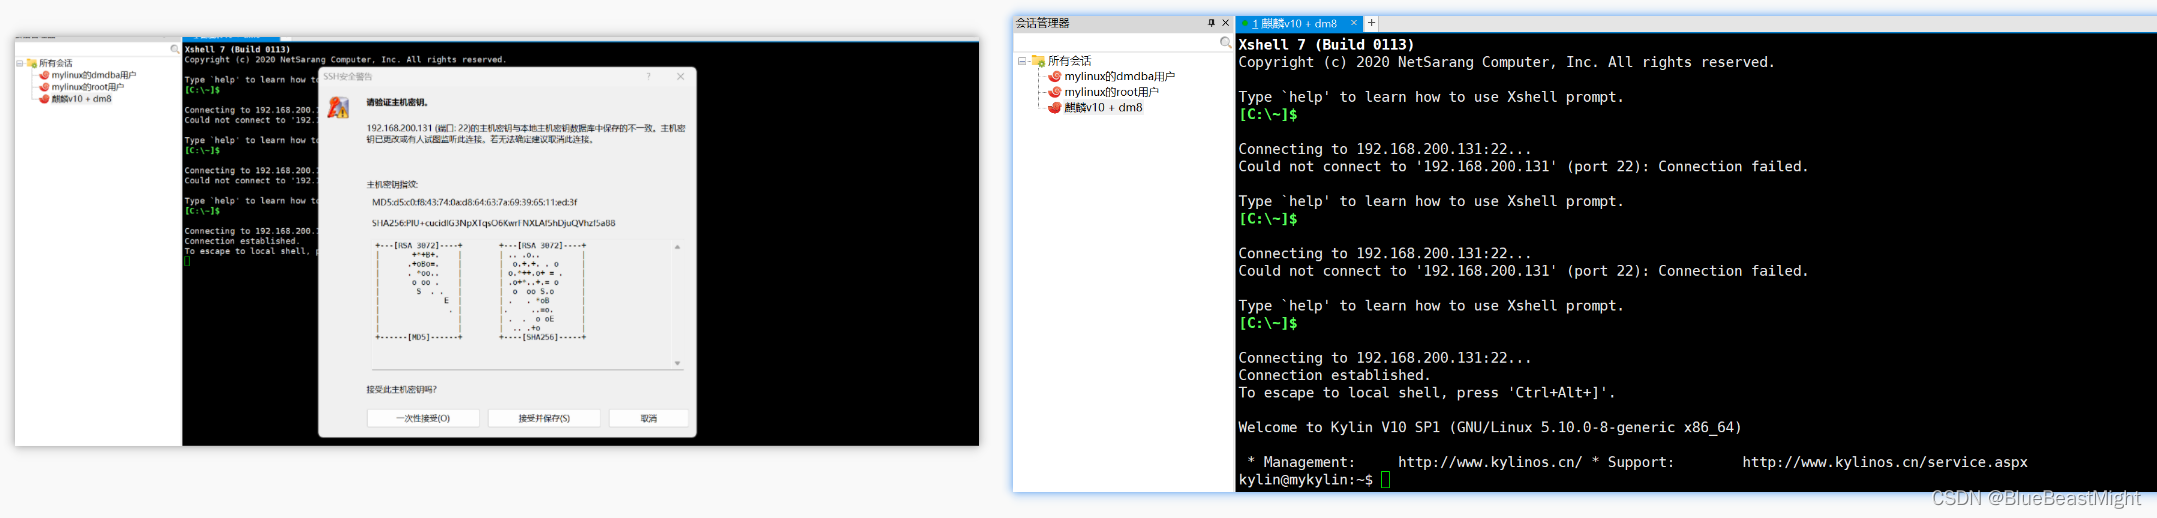2157x518 pixels.
Task: Click 取消 in the host key dialog
Action: click(649, 418)
